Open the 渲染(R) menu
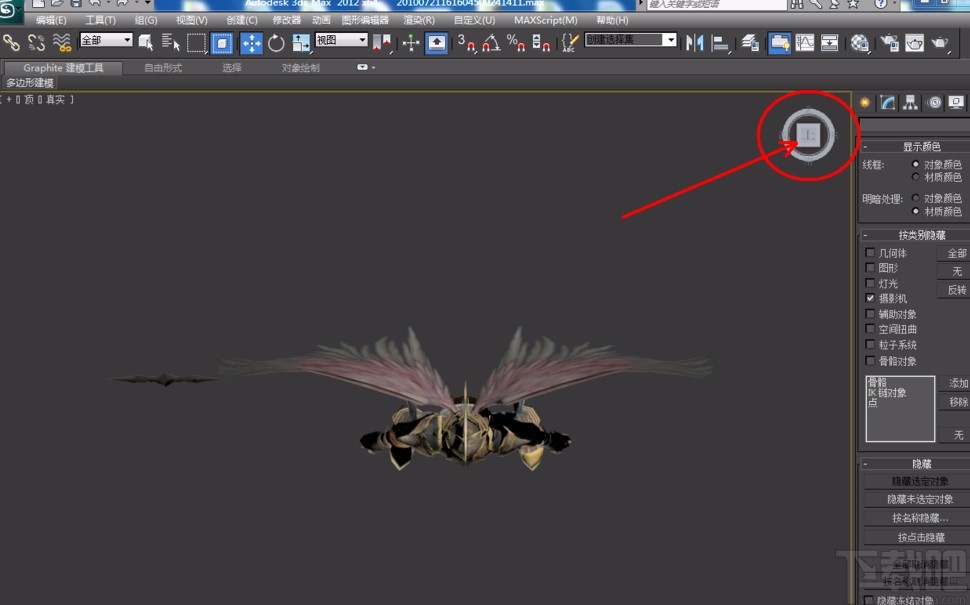970x605 pixels. (x=418, y=20)
